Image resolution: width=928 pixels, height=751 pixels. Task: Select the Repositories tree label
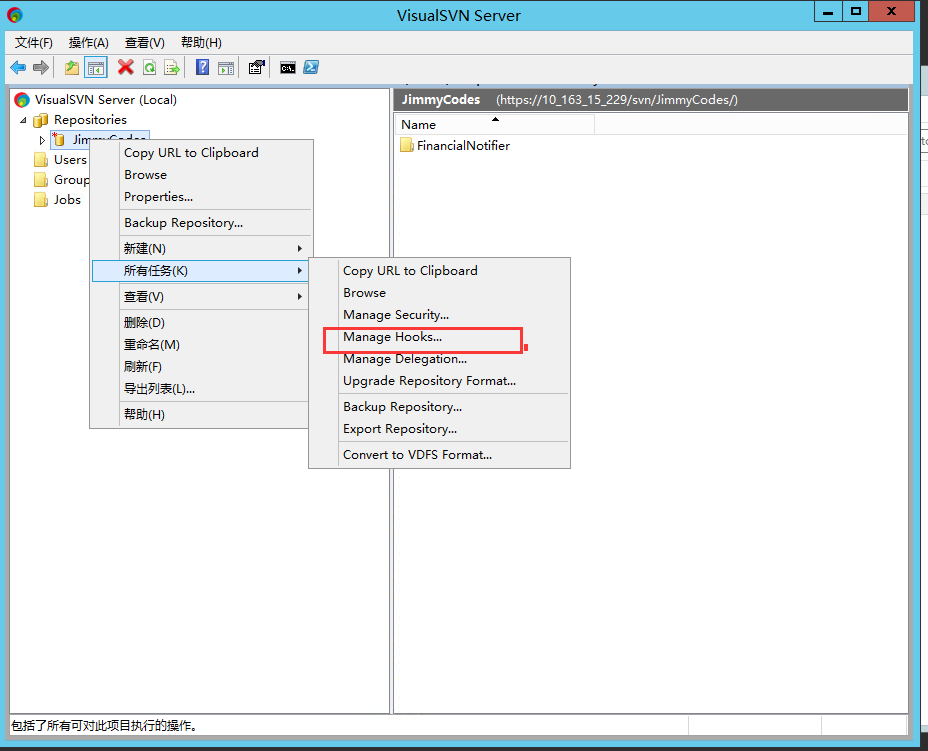pos(90,120)
